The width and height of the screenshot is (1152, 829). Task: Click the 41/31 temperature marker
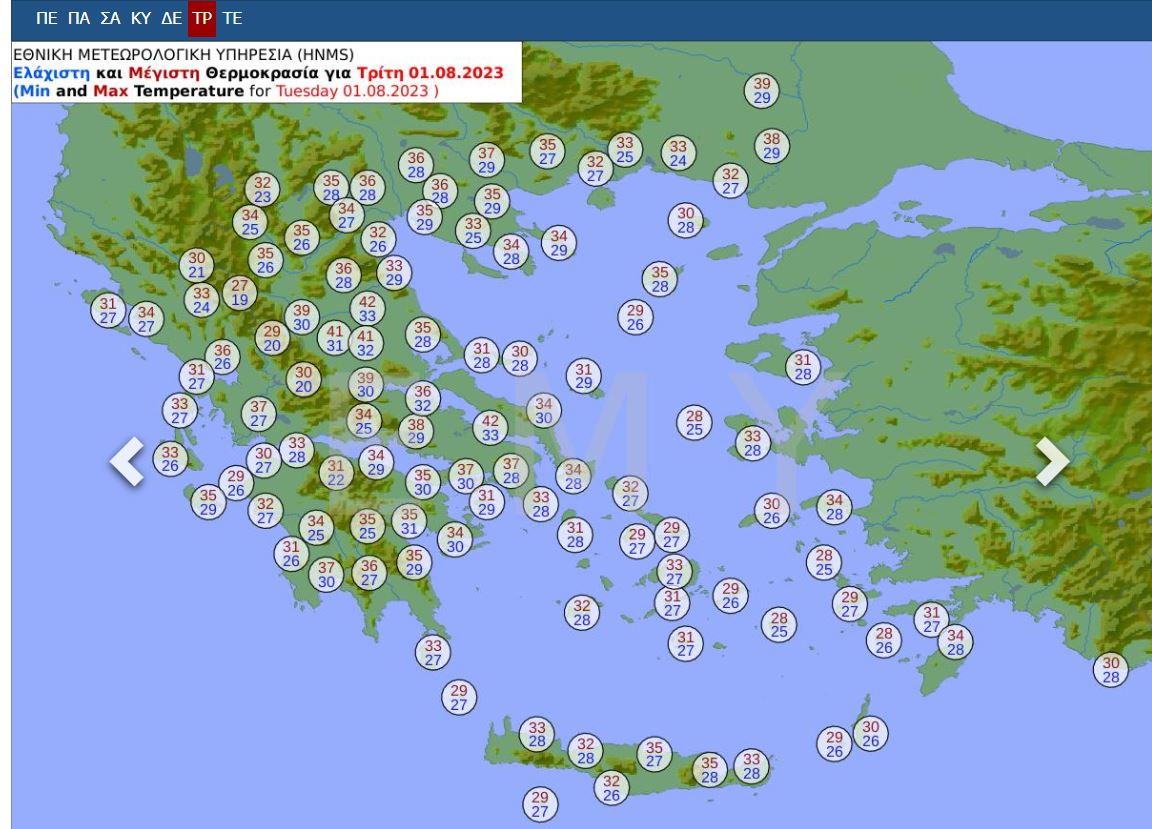(x=335, y=339)
